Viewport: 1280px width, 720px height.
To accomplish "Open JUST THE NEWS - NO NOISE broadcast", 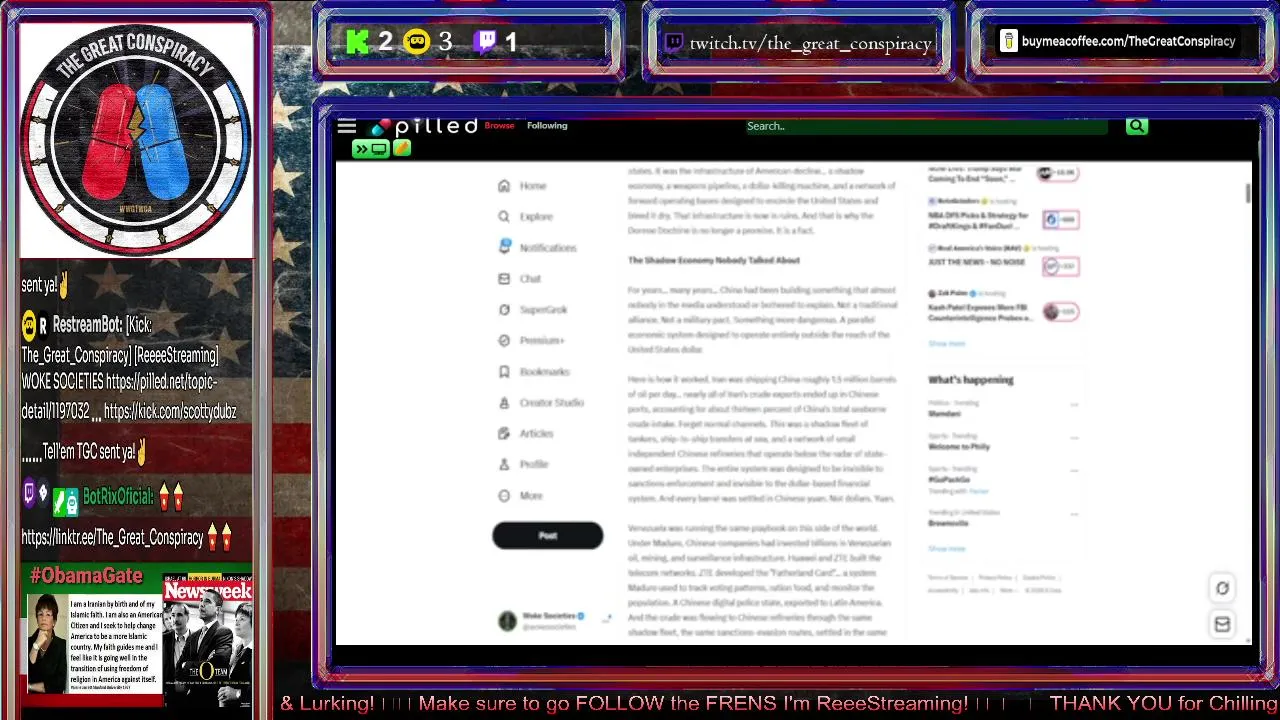I will tap(976, 262).
